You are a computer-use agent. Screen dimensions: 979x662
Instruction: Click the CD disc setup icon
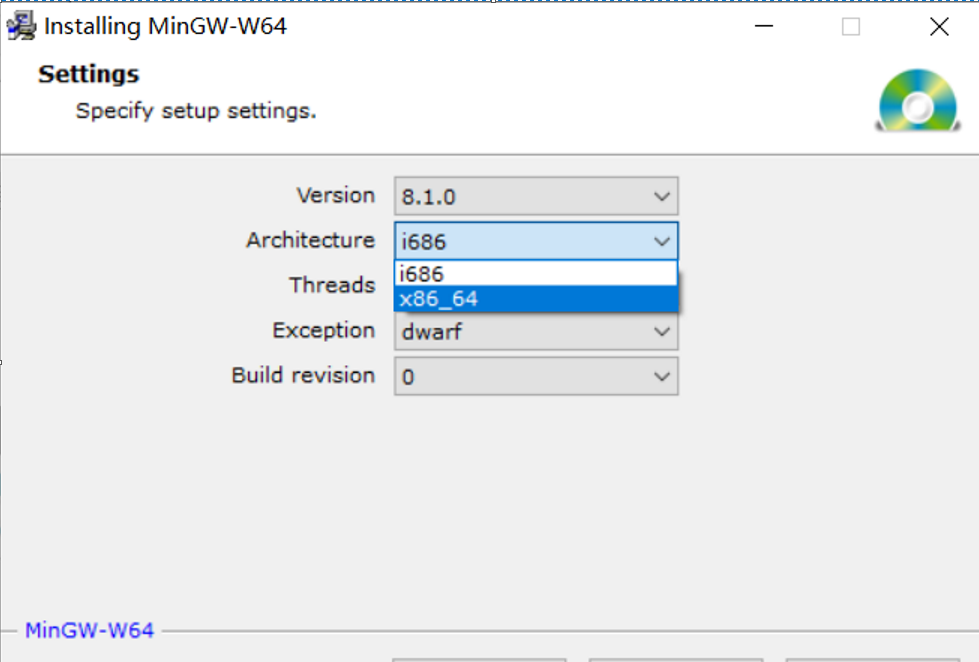tap(918, 101)
